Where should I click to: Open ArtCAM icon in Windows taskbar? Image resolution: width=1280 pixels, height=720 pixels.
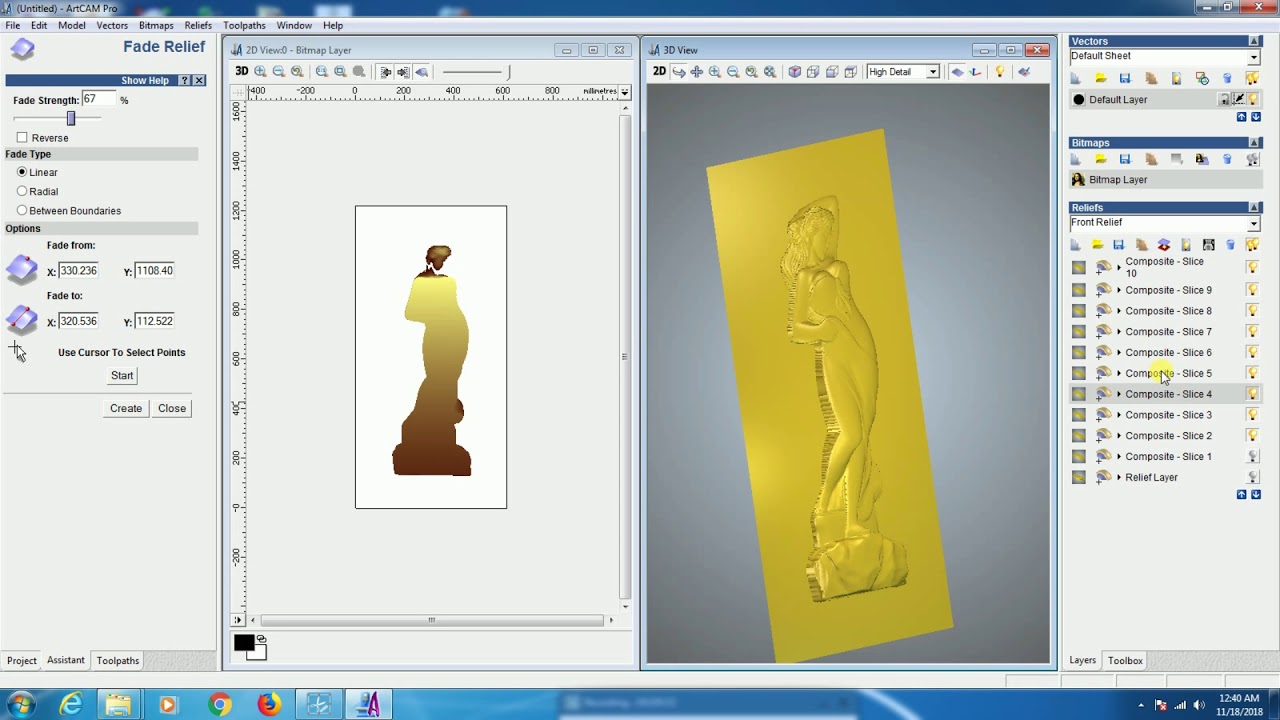click(367, 704)
